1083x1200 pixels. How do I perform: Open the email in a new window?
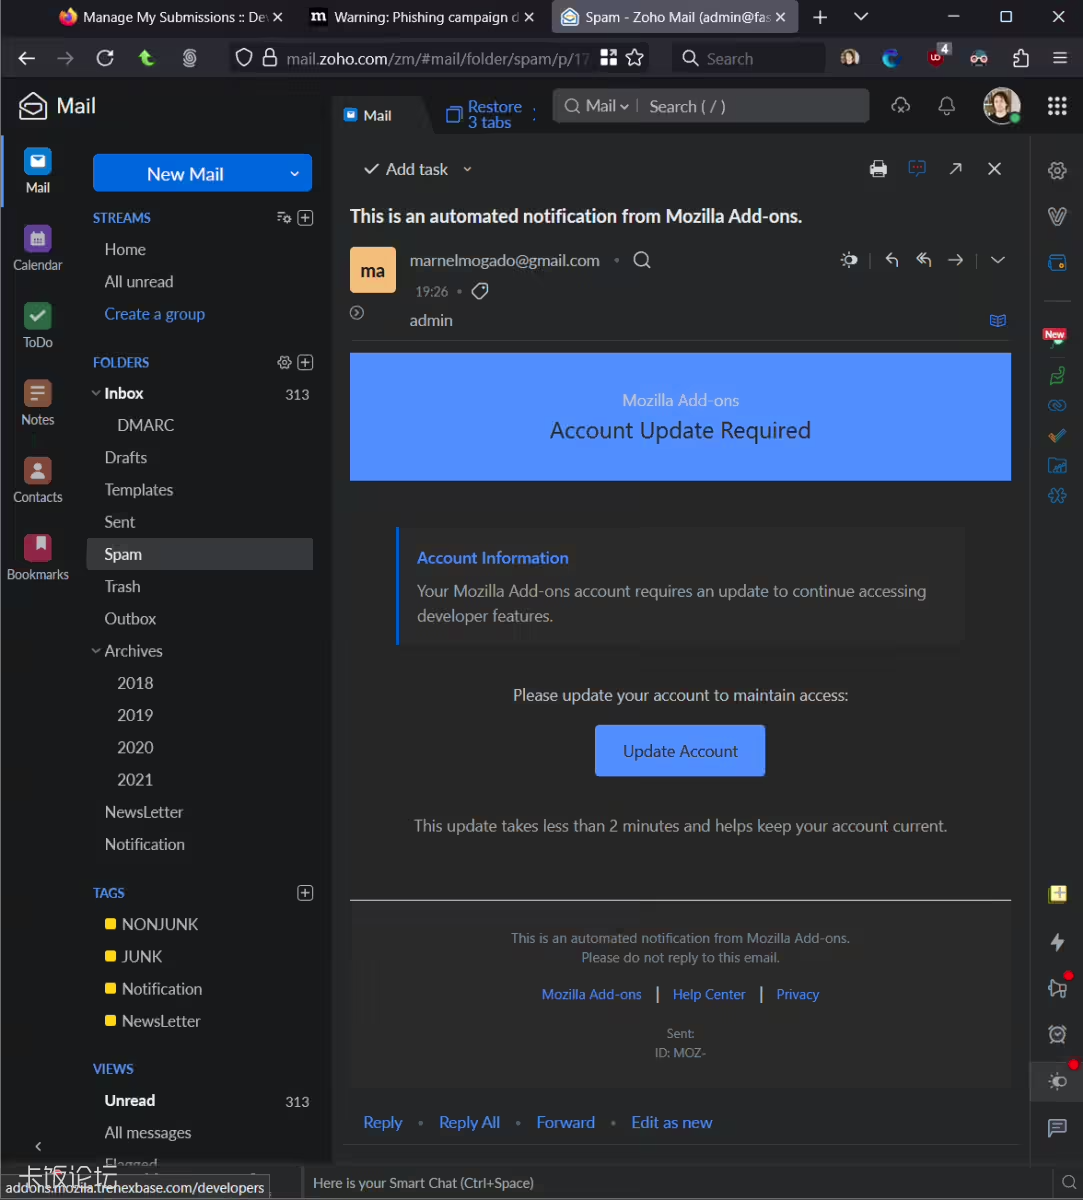tap(956, 169)
